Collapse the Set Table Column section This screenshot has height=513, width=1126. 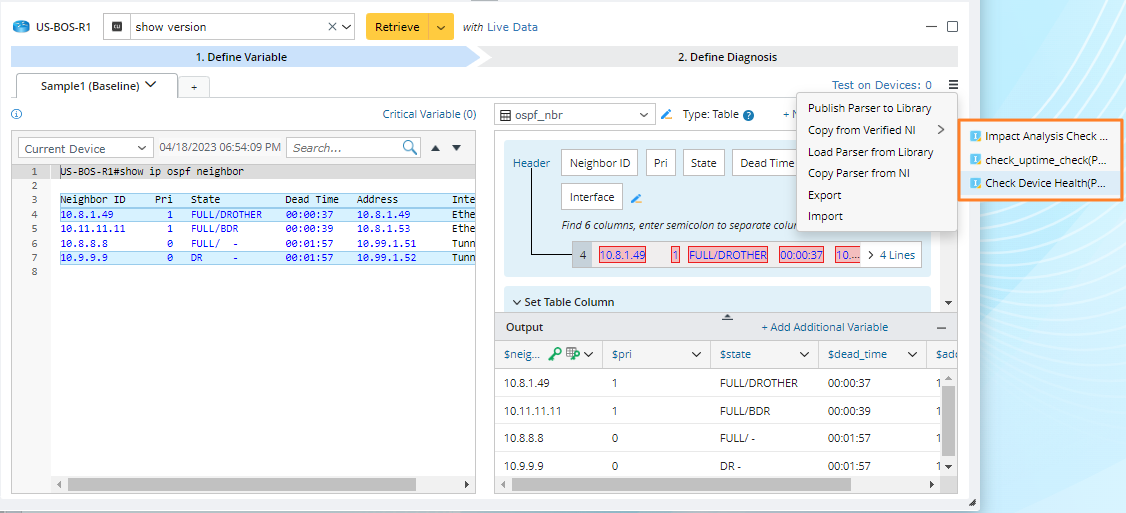(517, 302)
